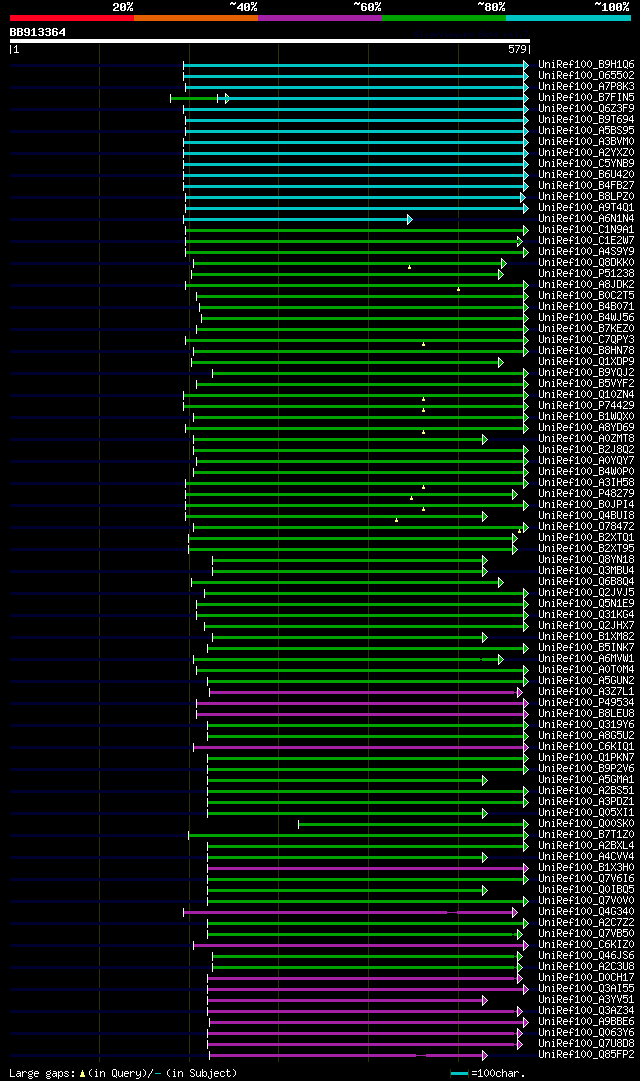
Task: Click the purple alignment bar for C6KIQ1
Action: tap(361, 747)
